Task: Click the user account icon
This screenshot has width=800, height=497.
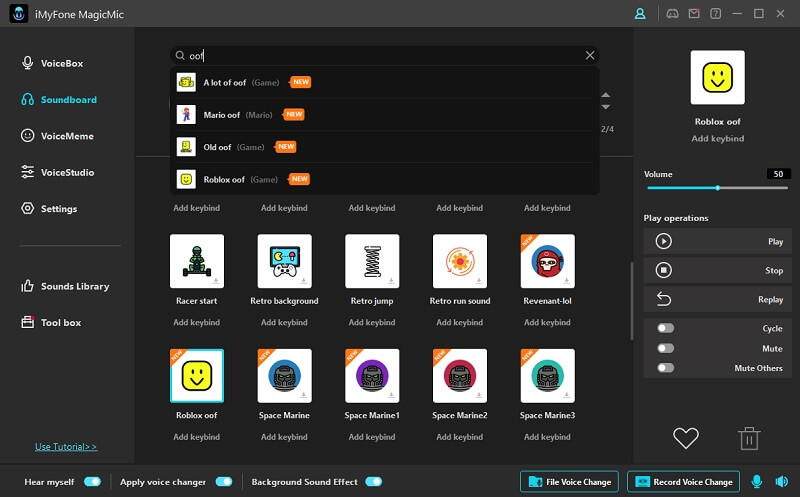Action: [x=640, y=14]
